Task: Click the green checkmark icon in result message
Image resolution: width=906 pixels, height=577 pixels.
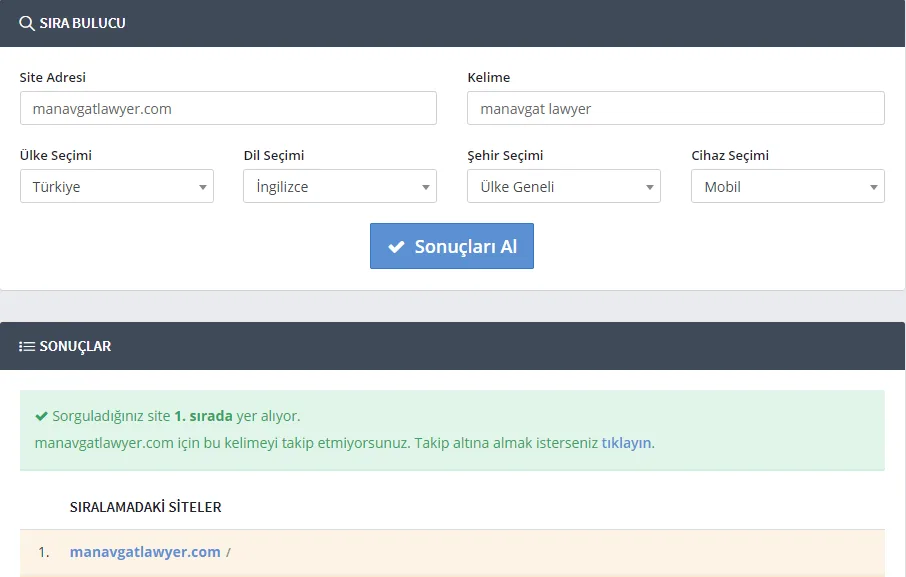Action: click(x=41, y=416)
